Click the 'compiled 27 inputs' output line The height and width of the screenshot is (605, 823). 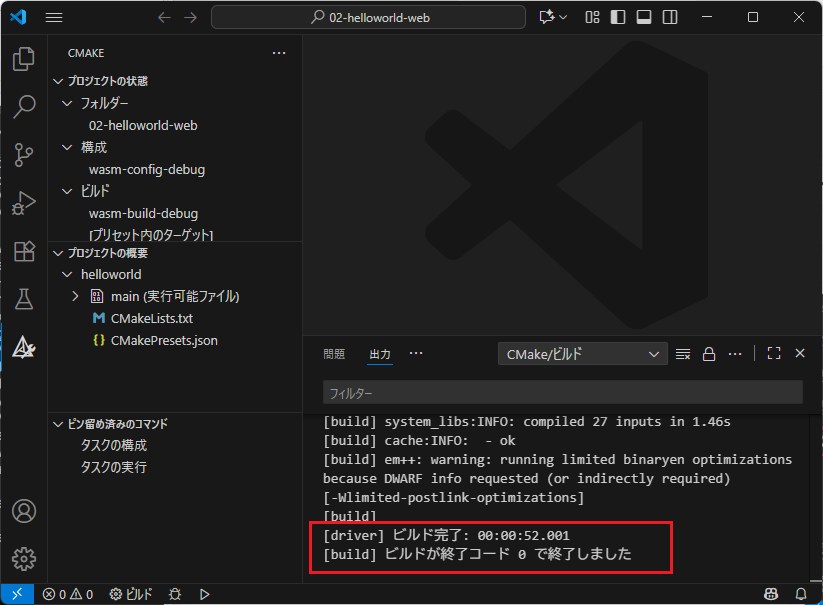click(x=527, y=422)
